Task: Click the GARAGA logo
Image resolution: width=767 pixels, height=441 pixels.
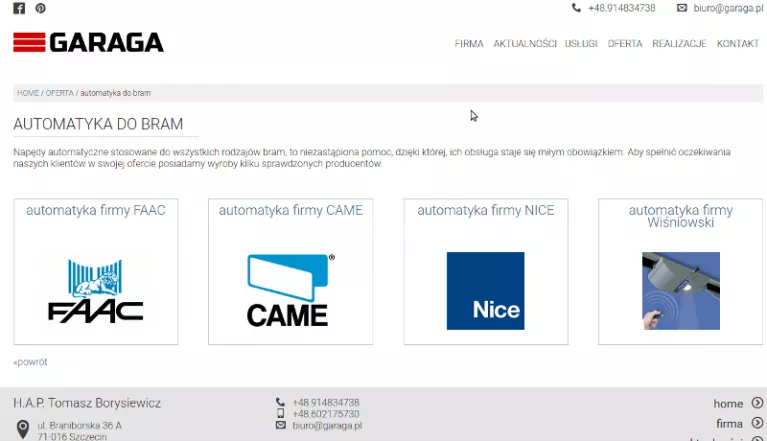Action: pos(89,43)
